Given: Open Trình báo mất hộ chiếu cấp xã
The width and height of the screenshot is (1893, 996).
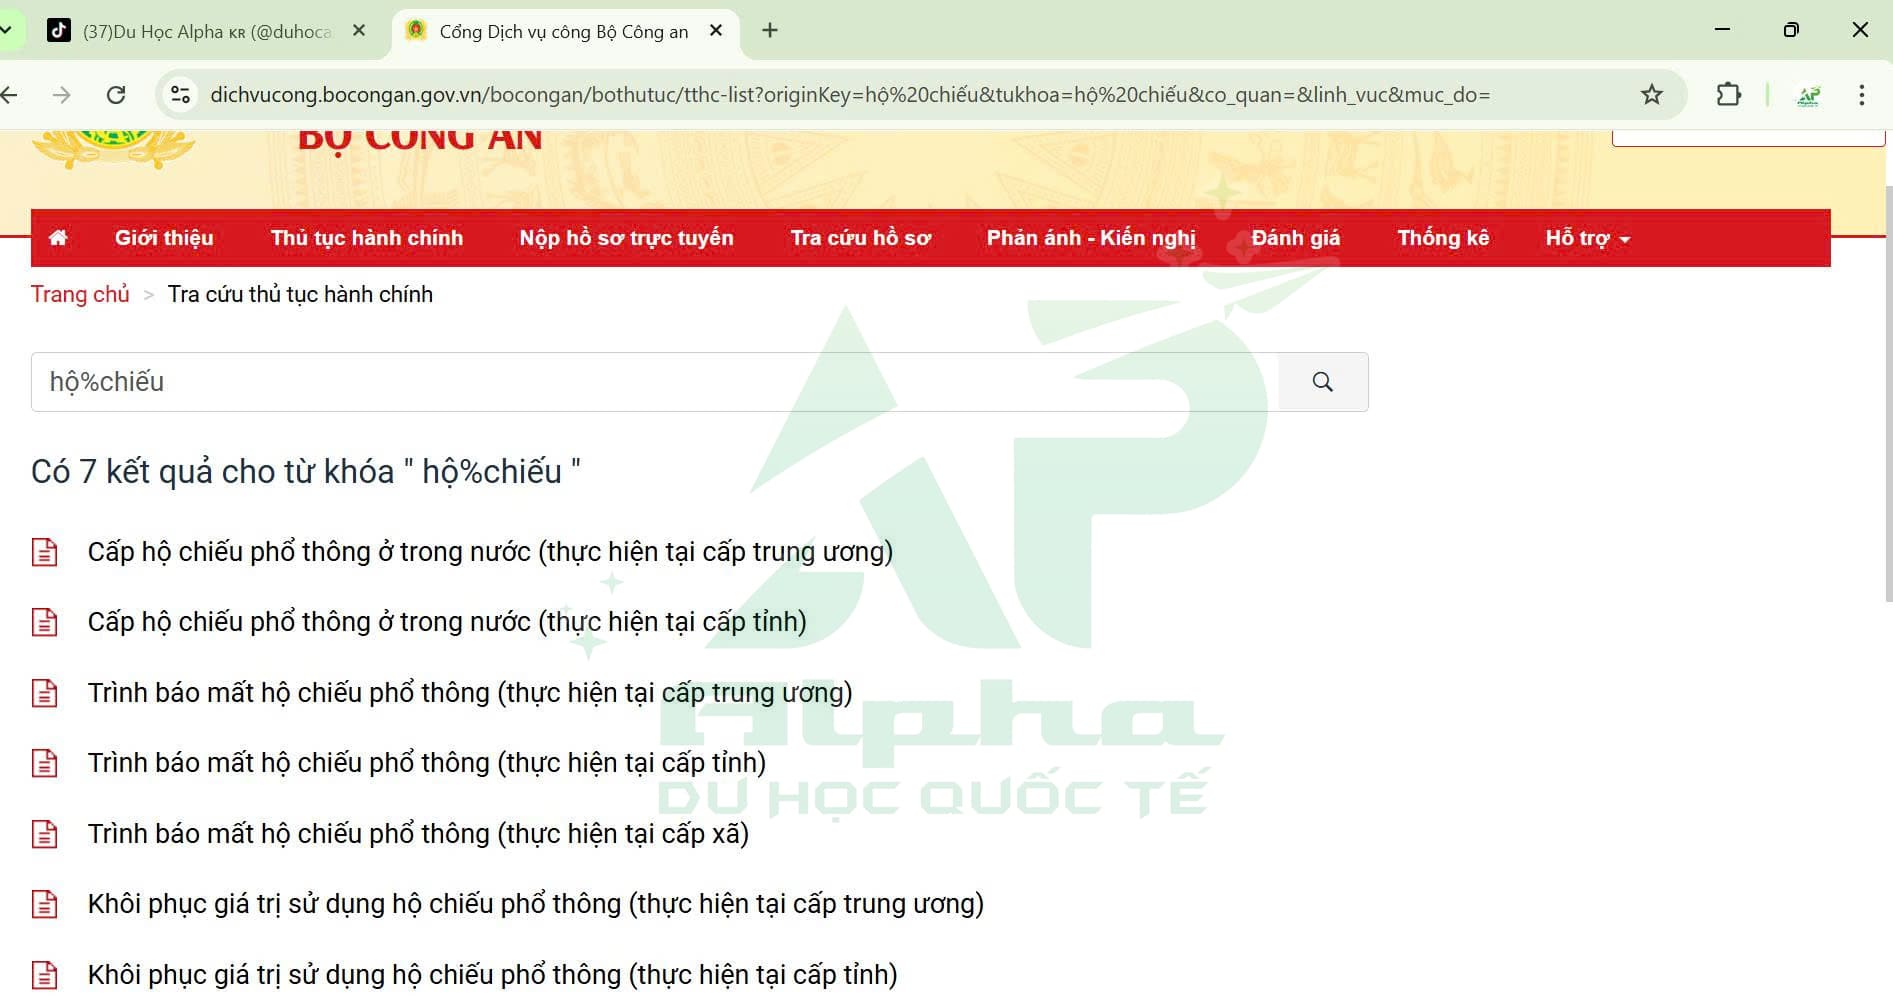Looking at the screenshot, I should [418, 834].
